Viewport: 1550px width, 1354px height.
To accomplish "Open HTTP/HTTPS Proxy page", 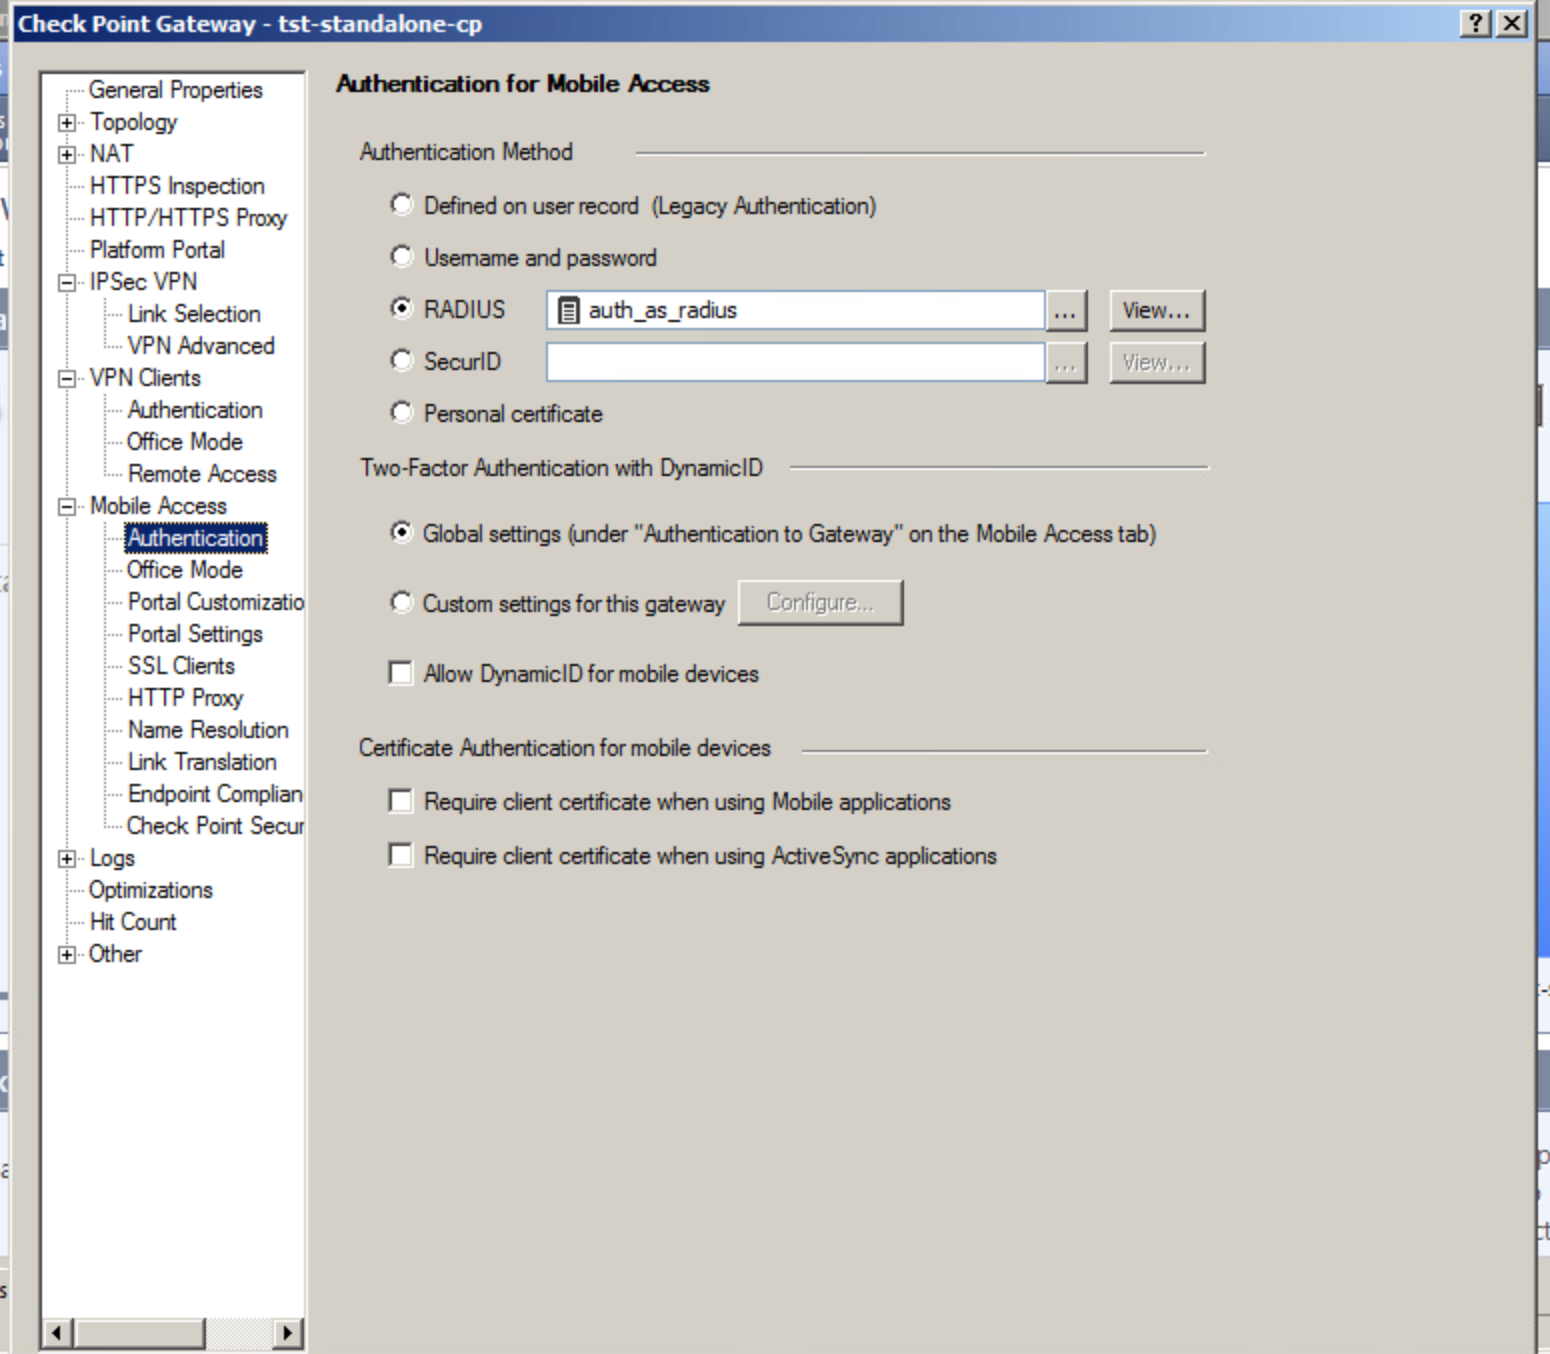I will click(x=188, y=218).
